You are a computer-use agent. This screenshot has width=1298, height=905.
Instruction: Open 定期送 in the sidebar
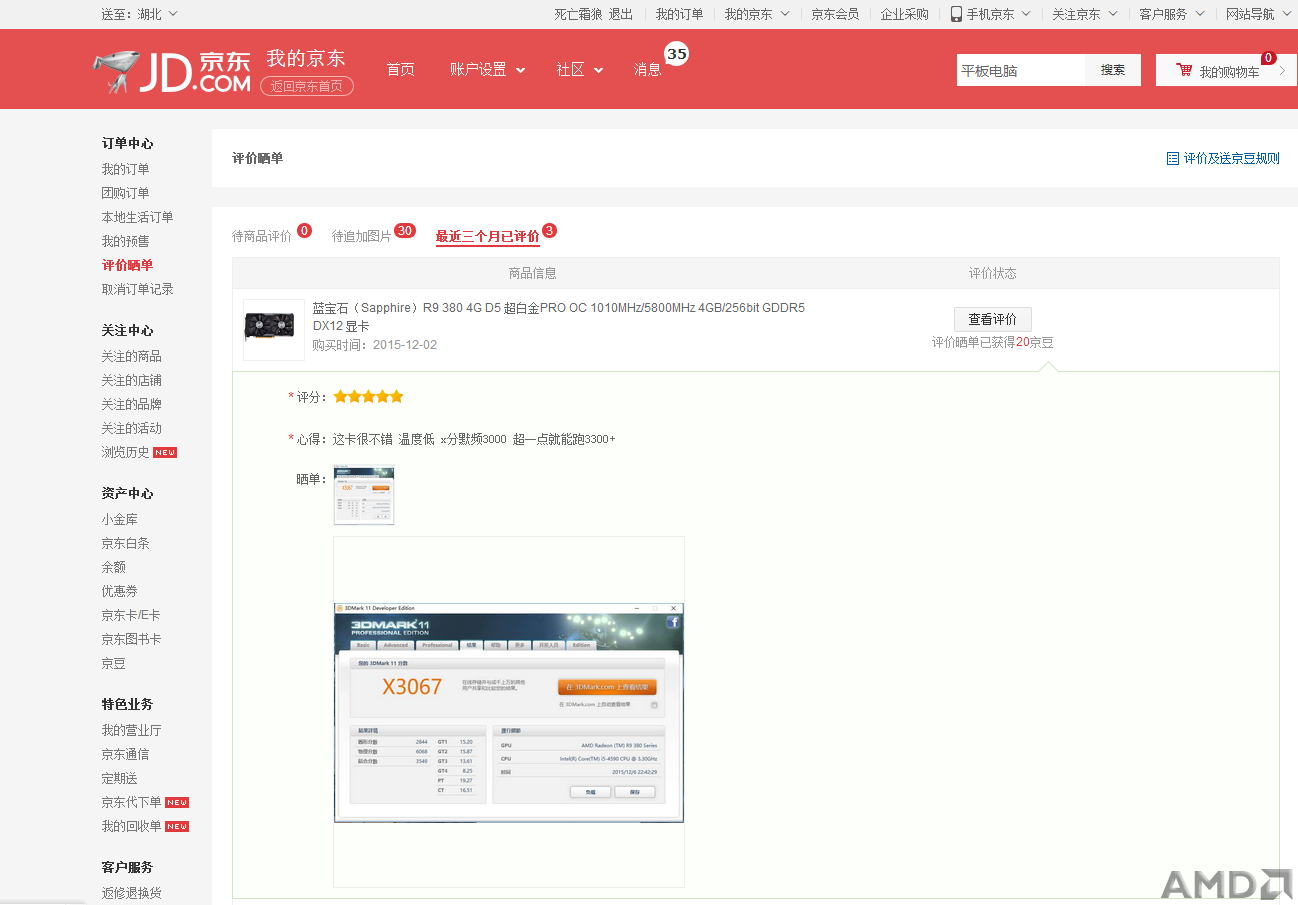coord(119,778)
